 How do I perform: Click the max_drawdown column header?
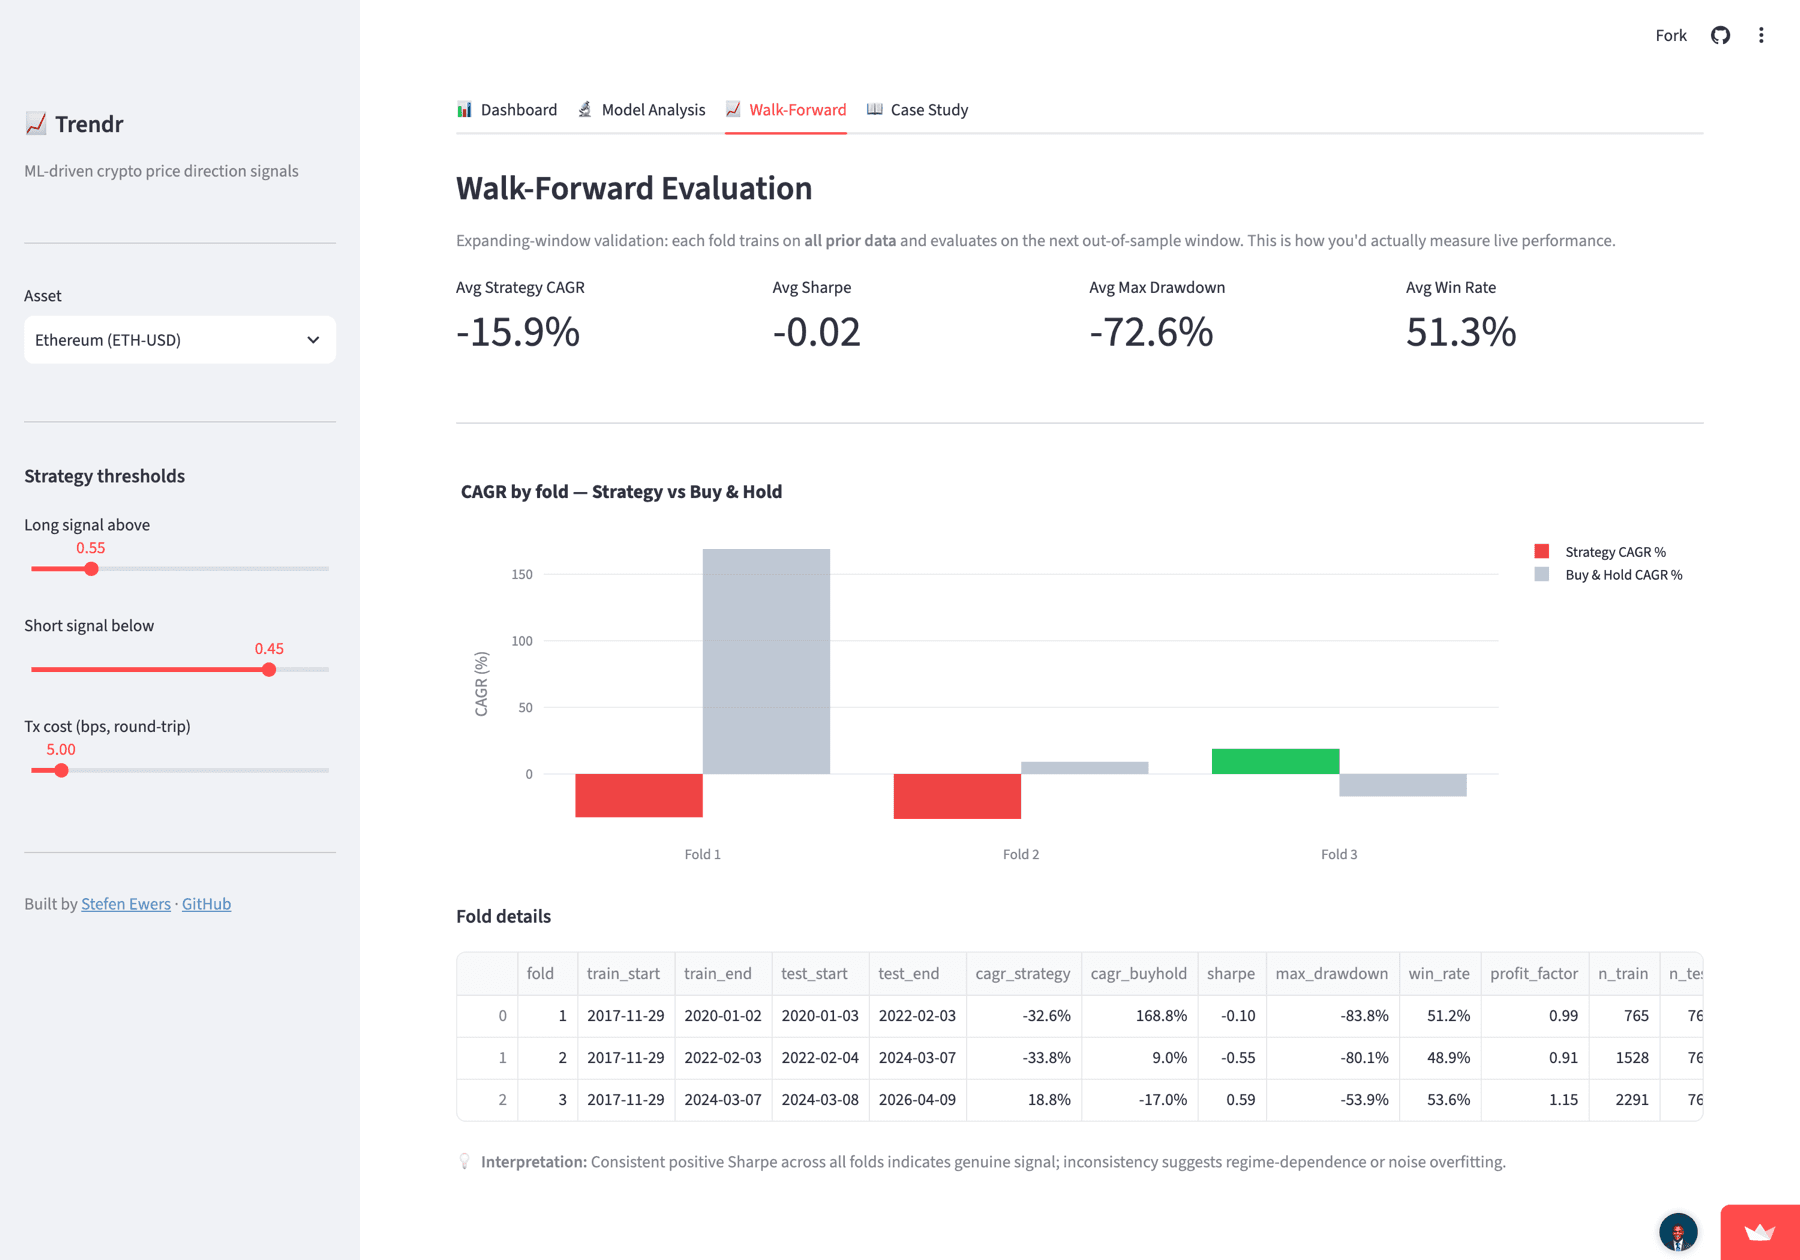coord(1332,973)
